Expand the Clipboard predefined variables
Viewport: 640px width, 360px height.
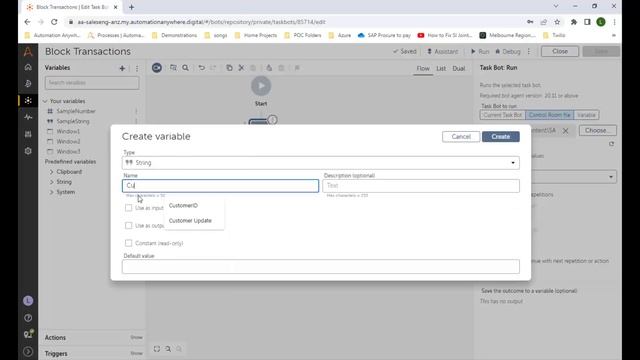51,172
